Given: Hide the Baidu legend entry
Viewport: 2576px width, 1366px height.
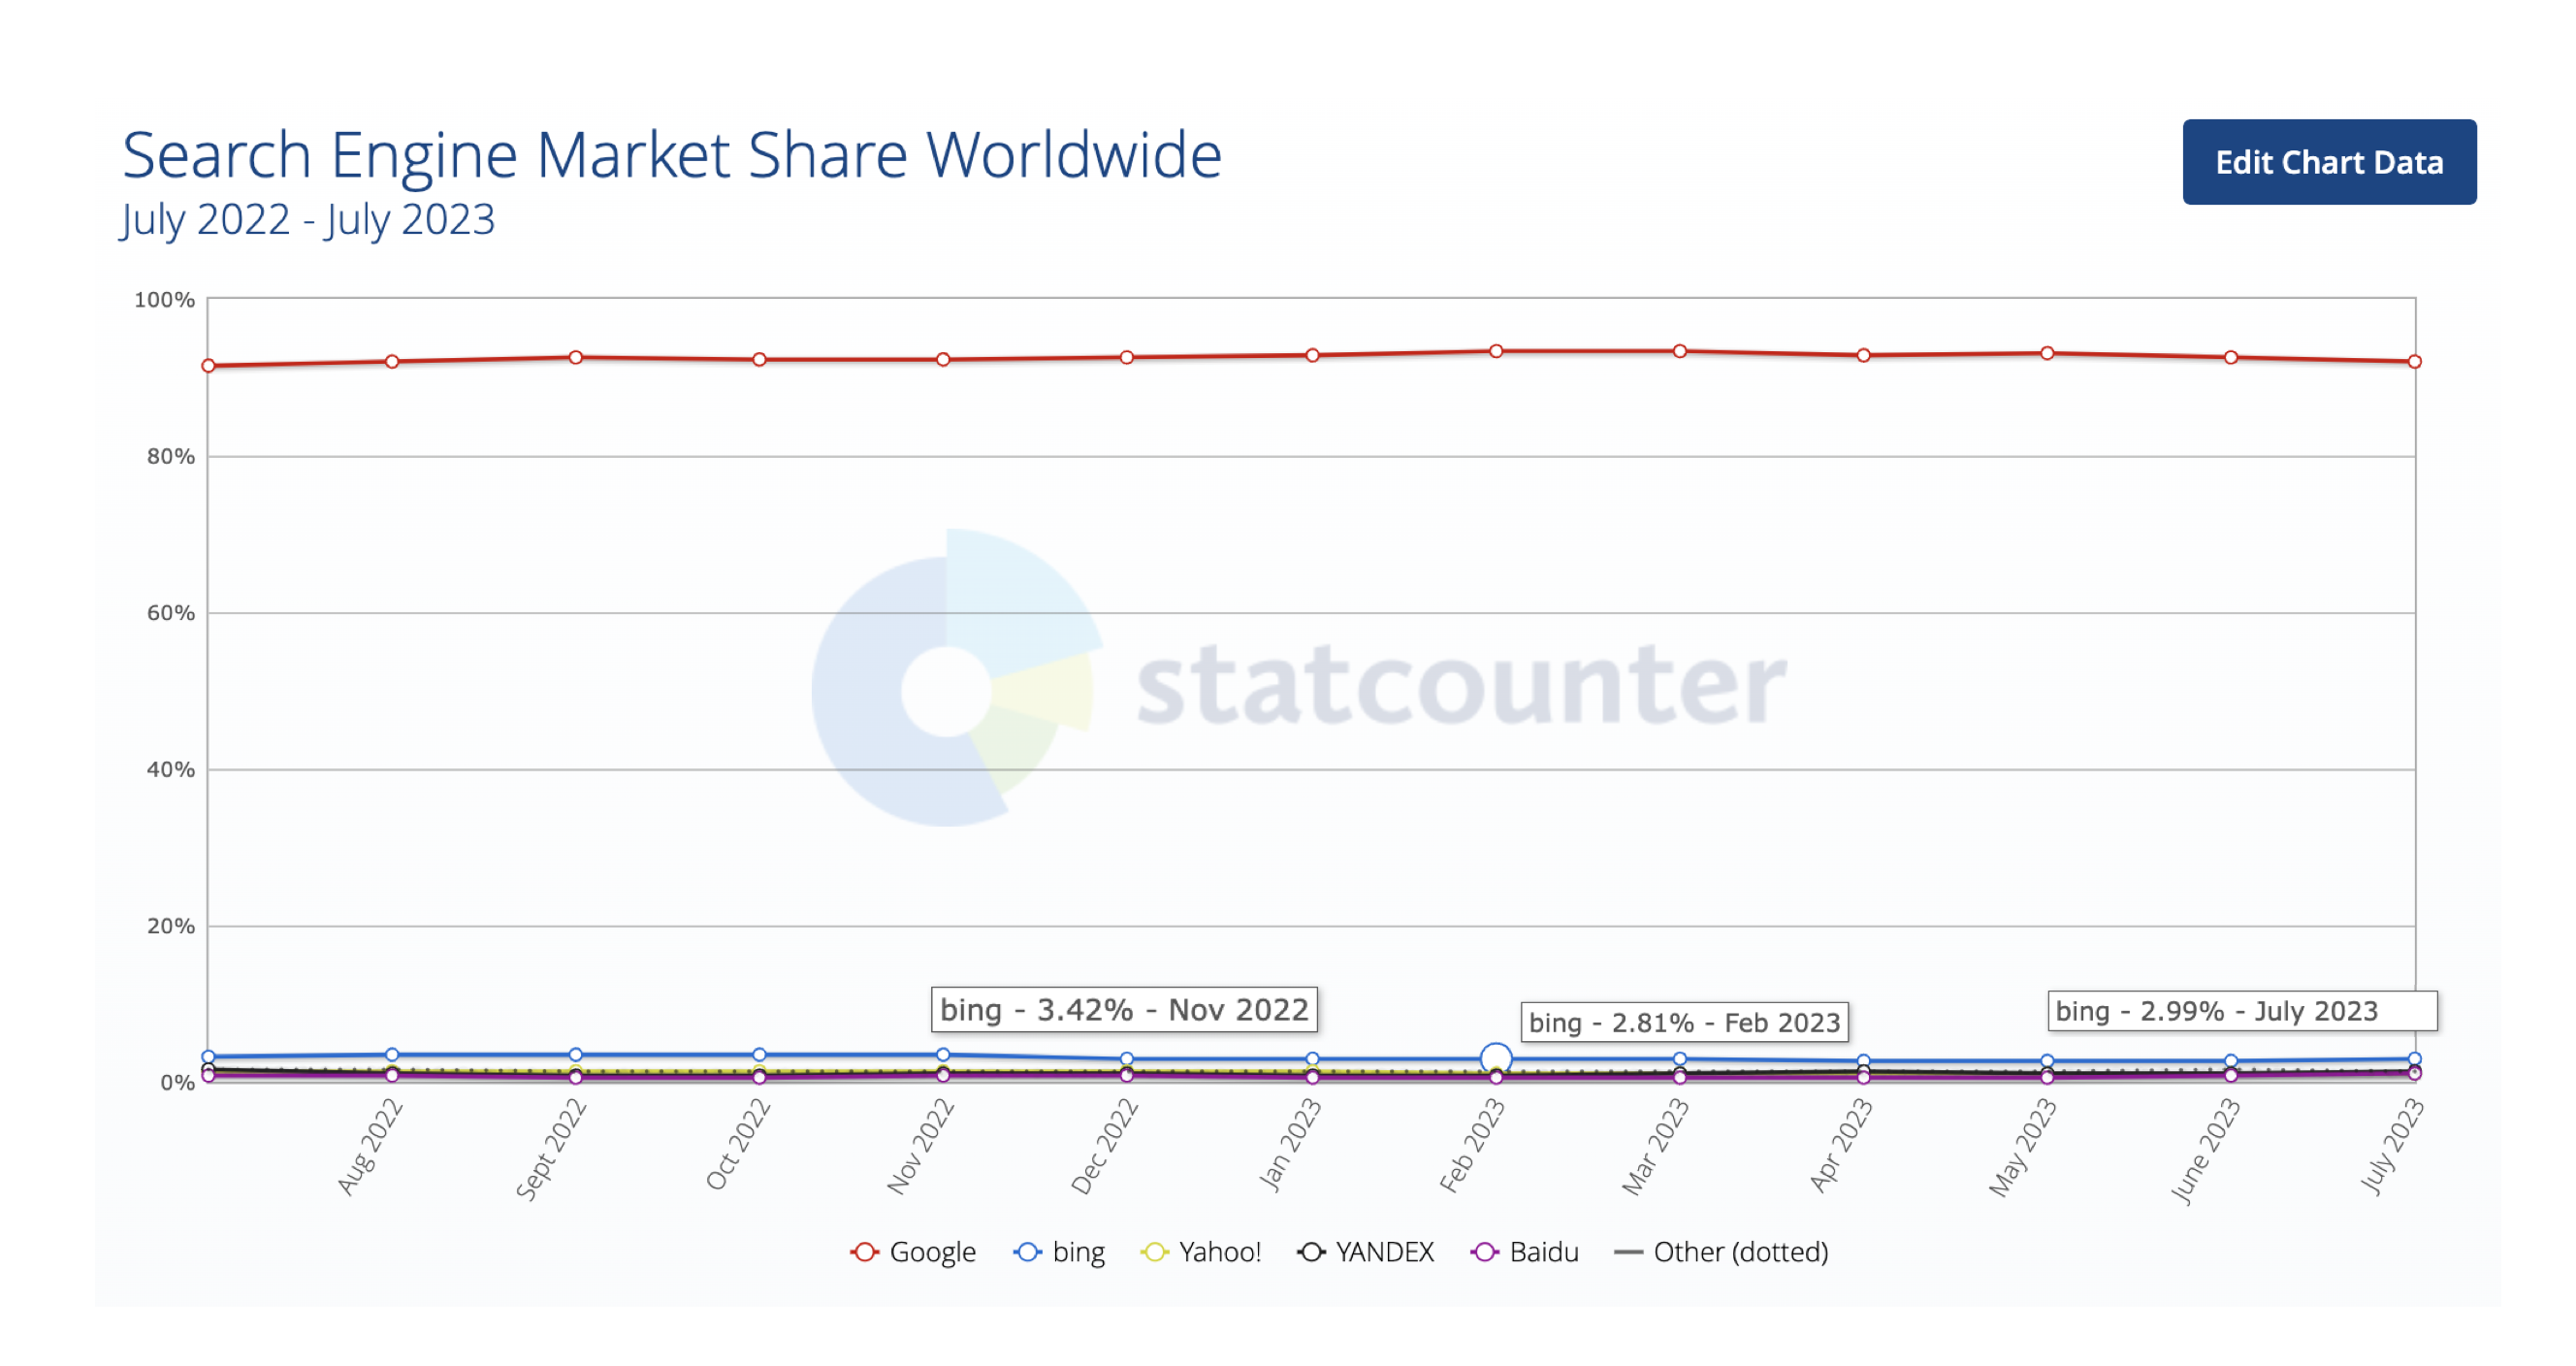Looking at the screenshot, I should [1525, 1252].
